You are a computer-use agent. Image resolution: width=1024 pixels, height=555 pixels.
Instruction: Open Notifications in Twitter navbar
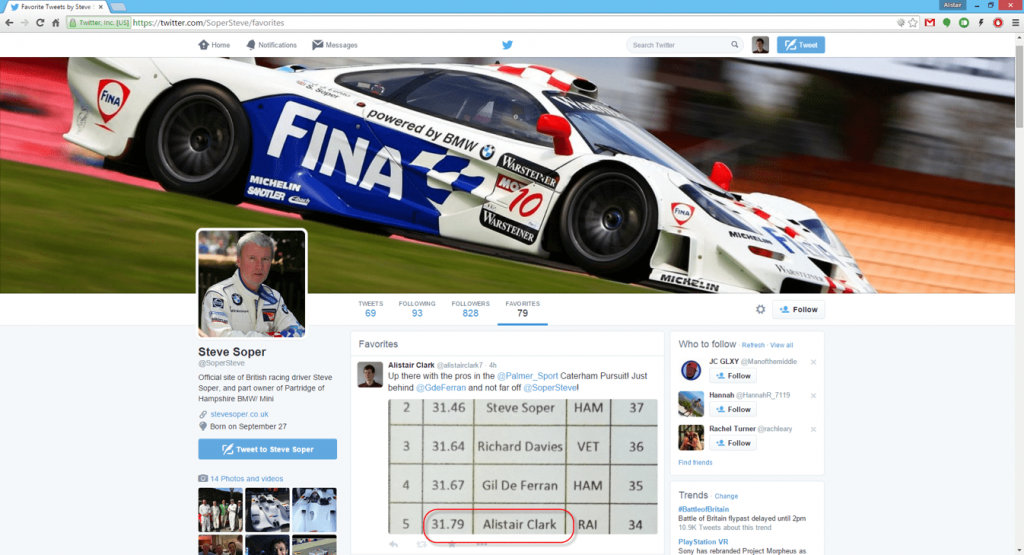(271, 45)
